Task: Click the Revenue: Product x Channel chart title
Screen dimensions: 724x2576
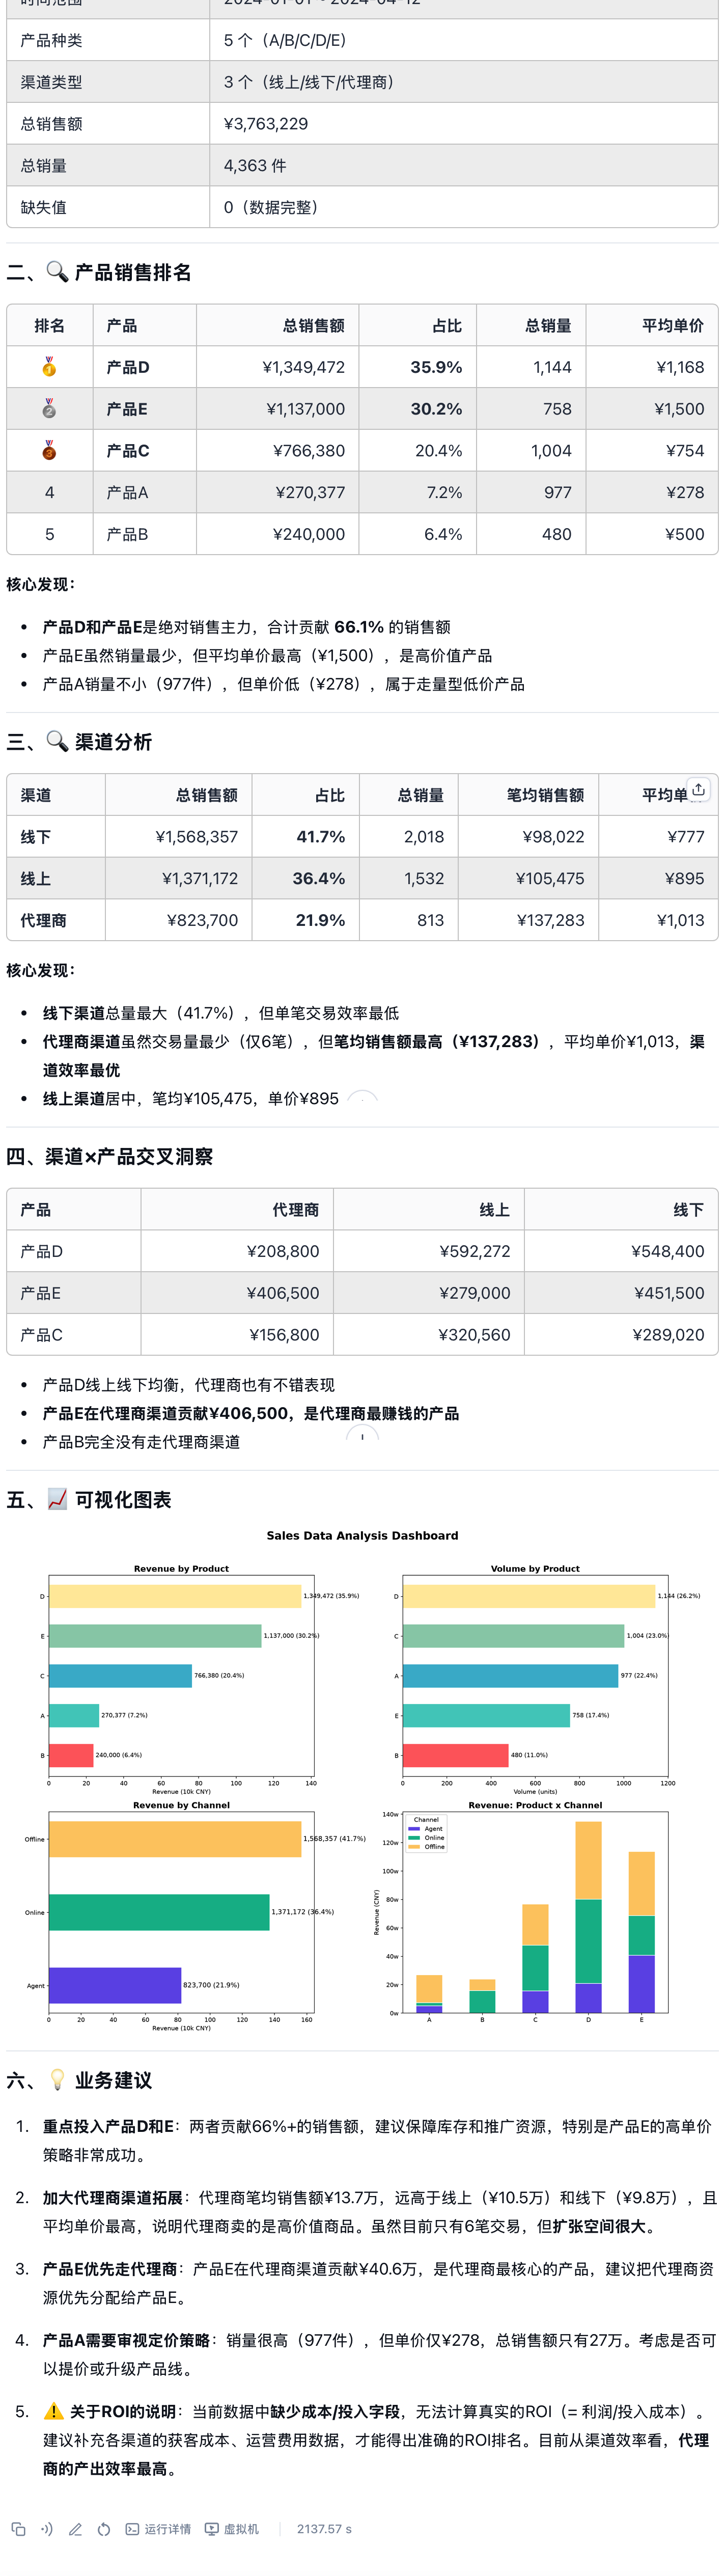Action: (x=535, y=1805)
